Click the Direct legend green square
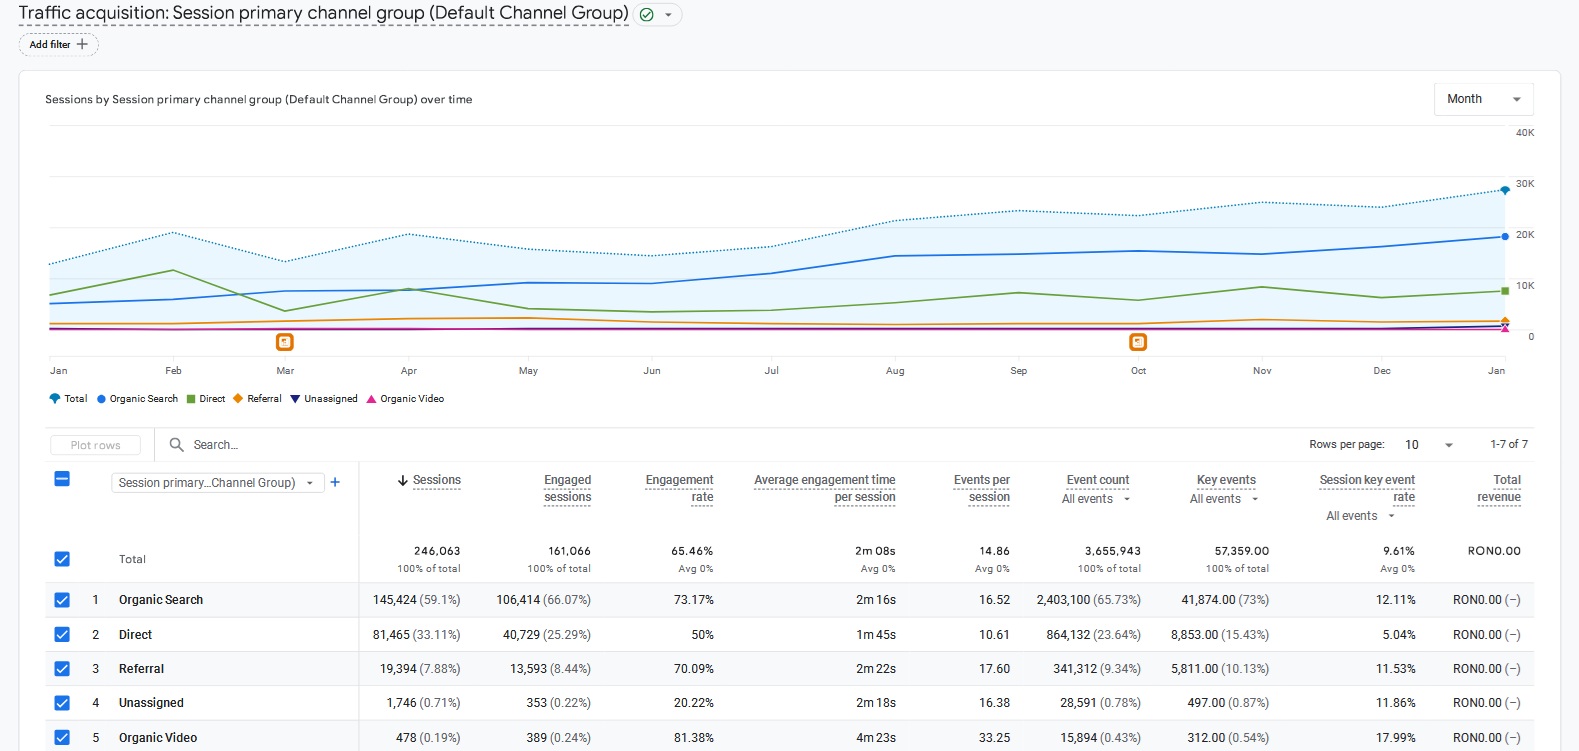The width and height of the screenshot is (1579, 751). click(191, 399)
